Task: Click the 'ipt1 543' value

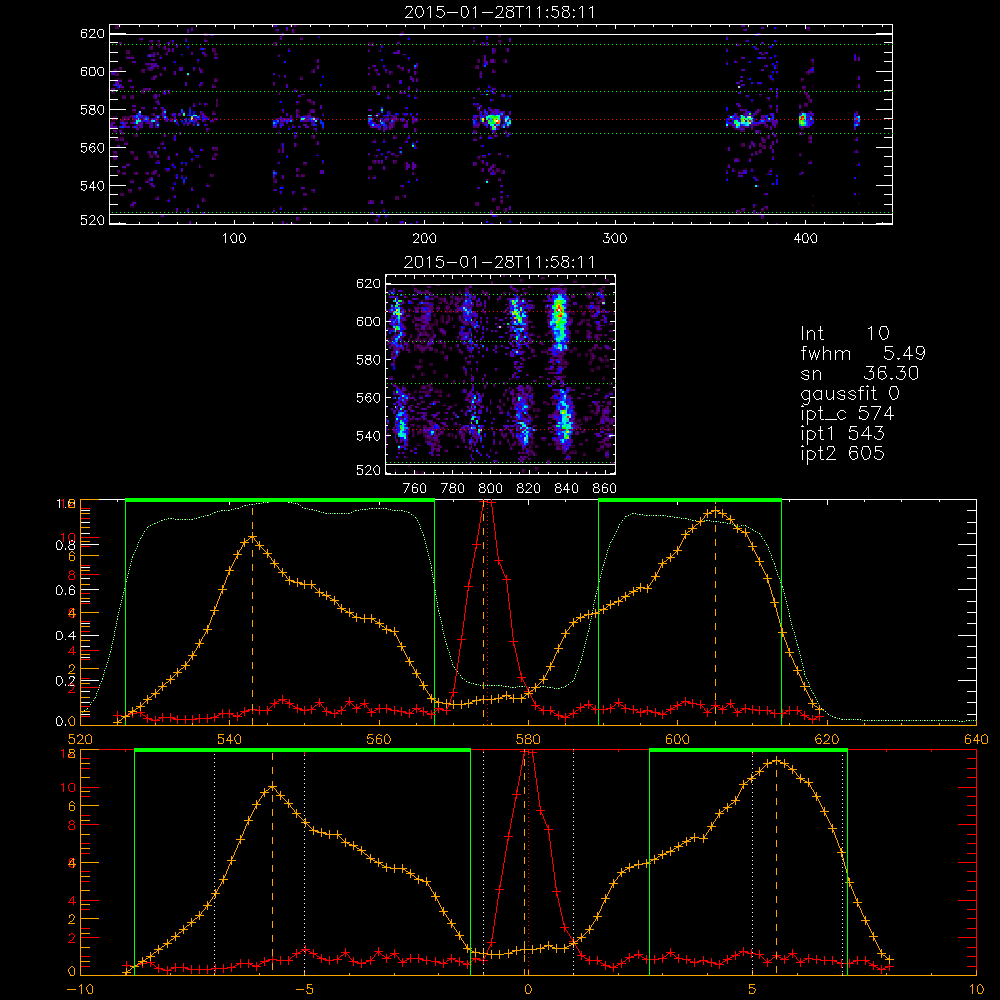Action: click(842, 434)
